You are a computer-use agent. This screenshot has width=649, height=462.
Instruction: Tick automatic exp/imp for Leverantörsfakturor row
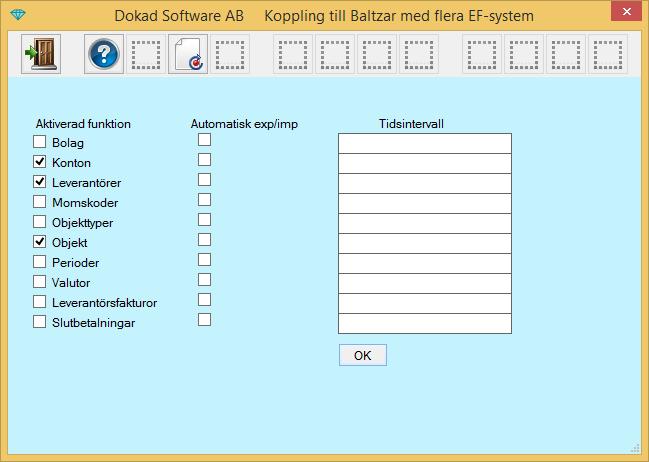pos(204,300)
